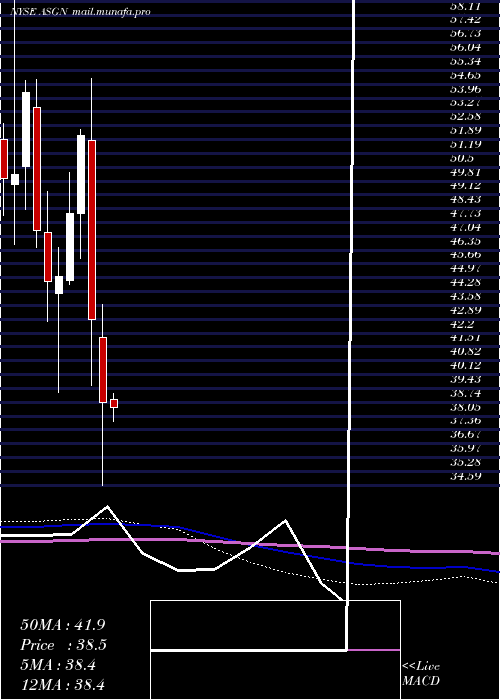500x700 pixels.
Task: Click the 51.89 price axis label
Action: click(x=465, y=130)
